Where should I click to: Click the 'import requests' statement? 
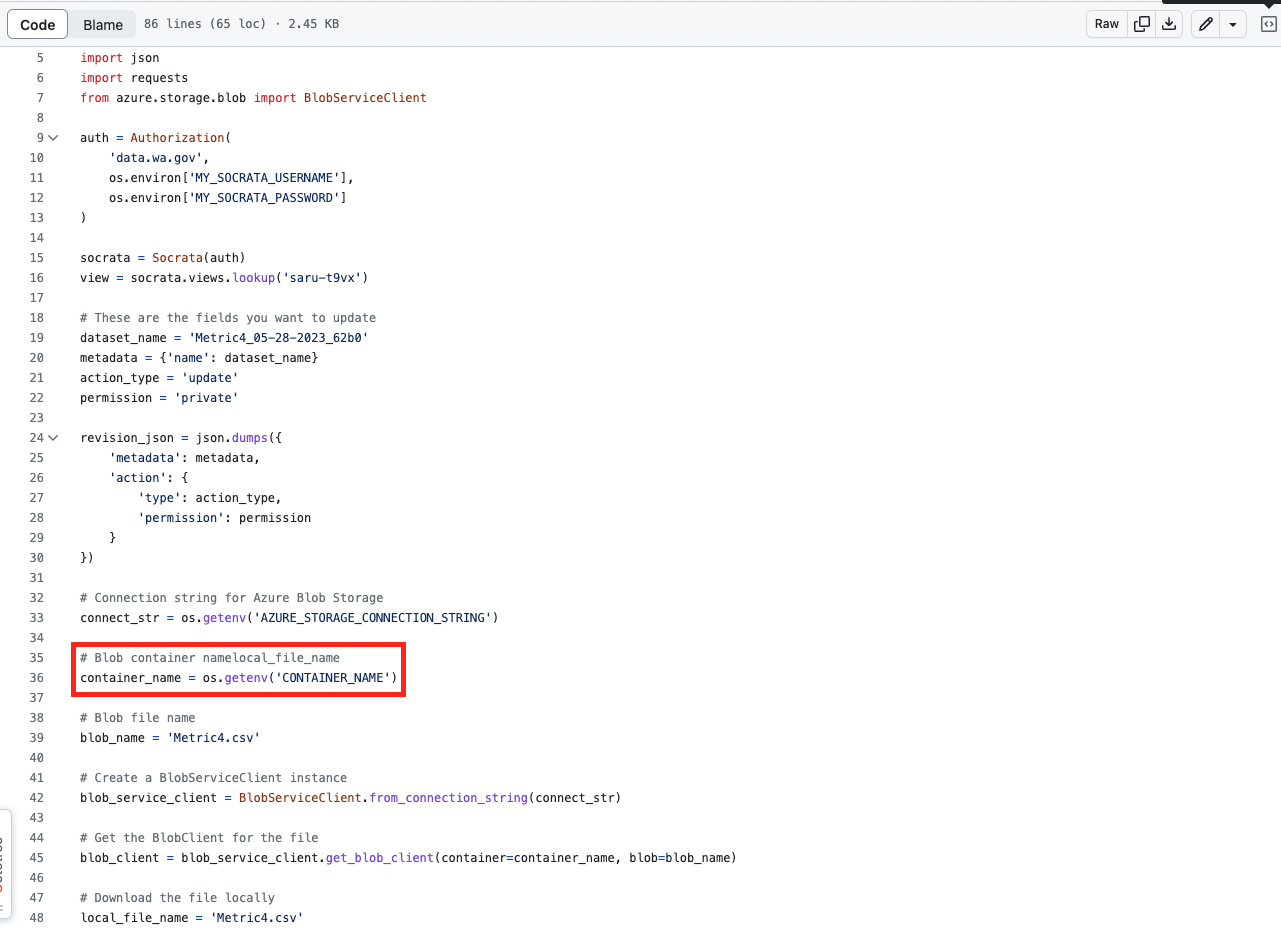point(134,78)
